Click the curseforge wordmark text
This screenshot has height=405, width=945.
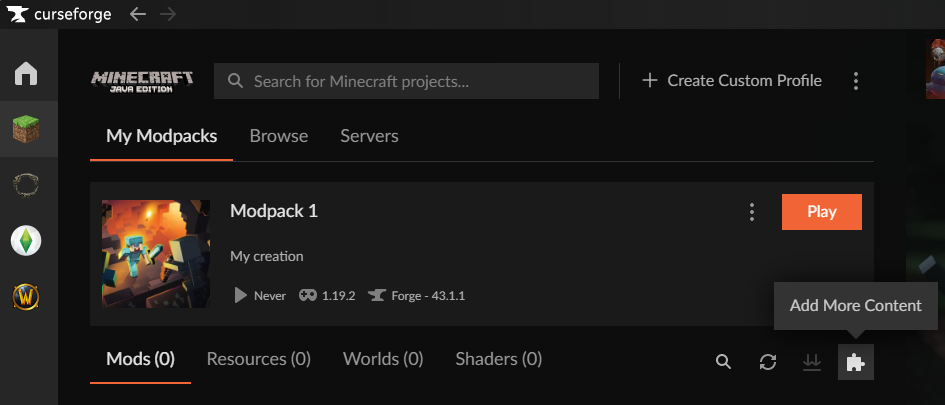point(72,14)
